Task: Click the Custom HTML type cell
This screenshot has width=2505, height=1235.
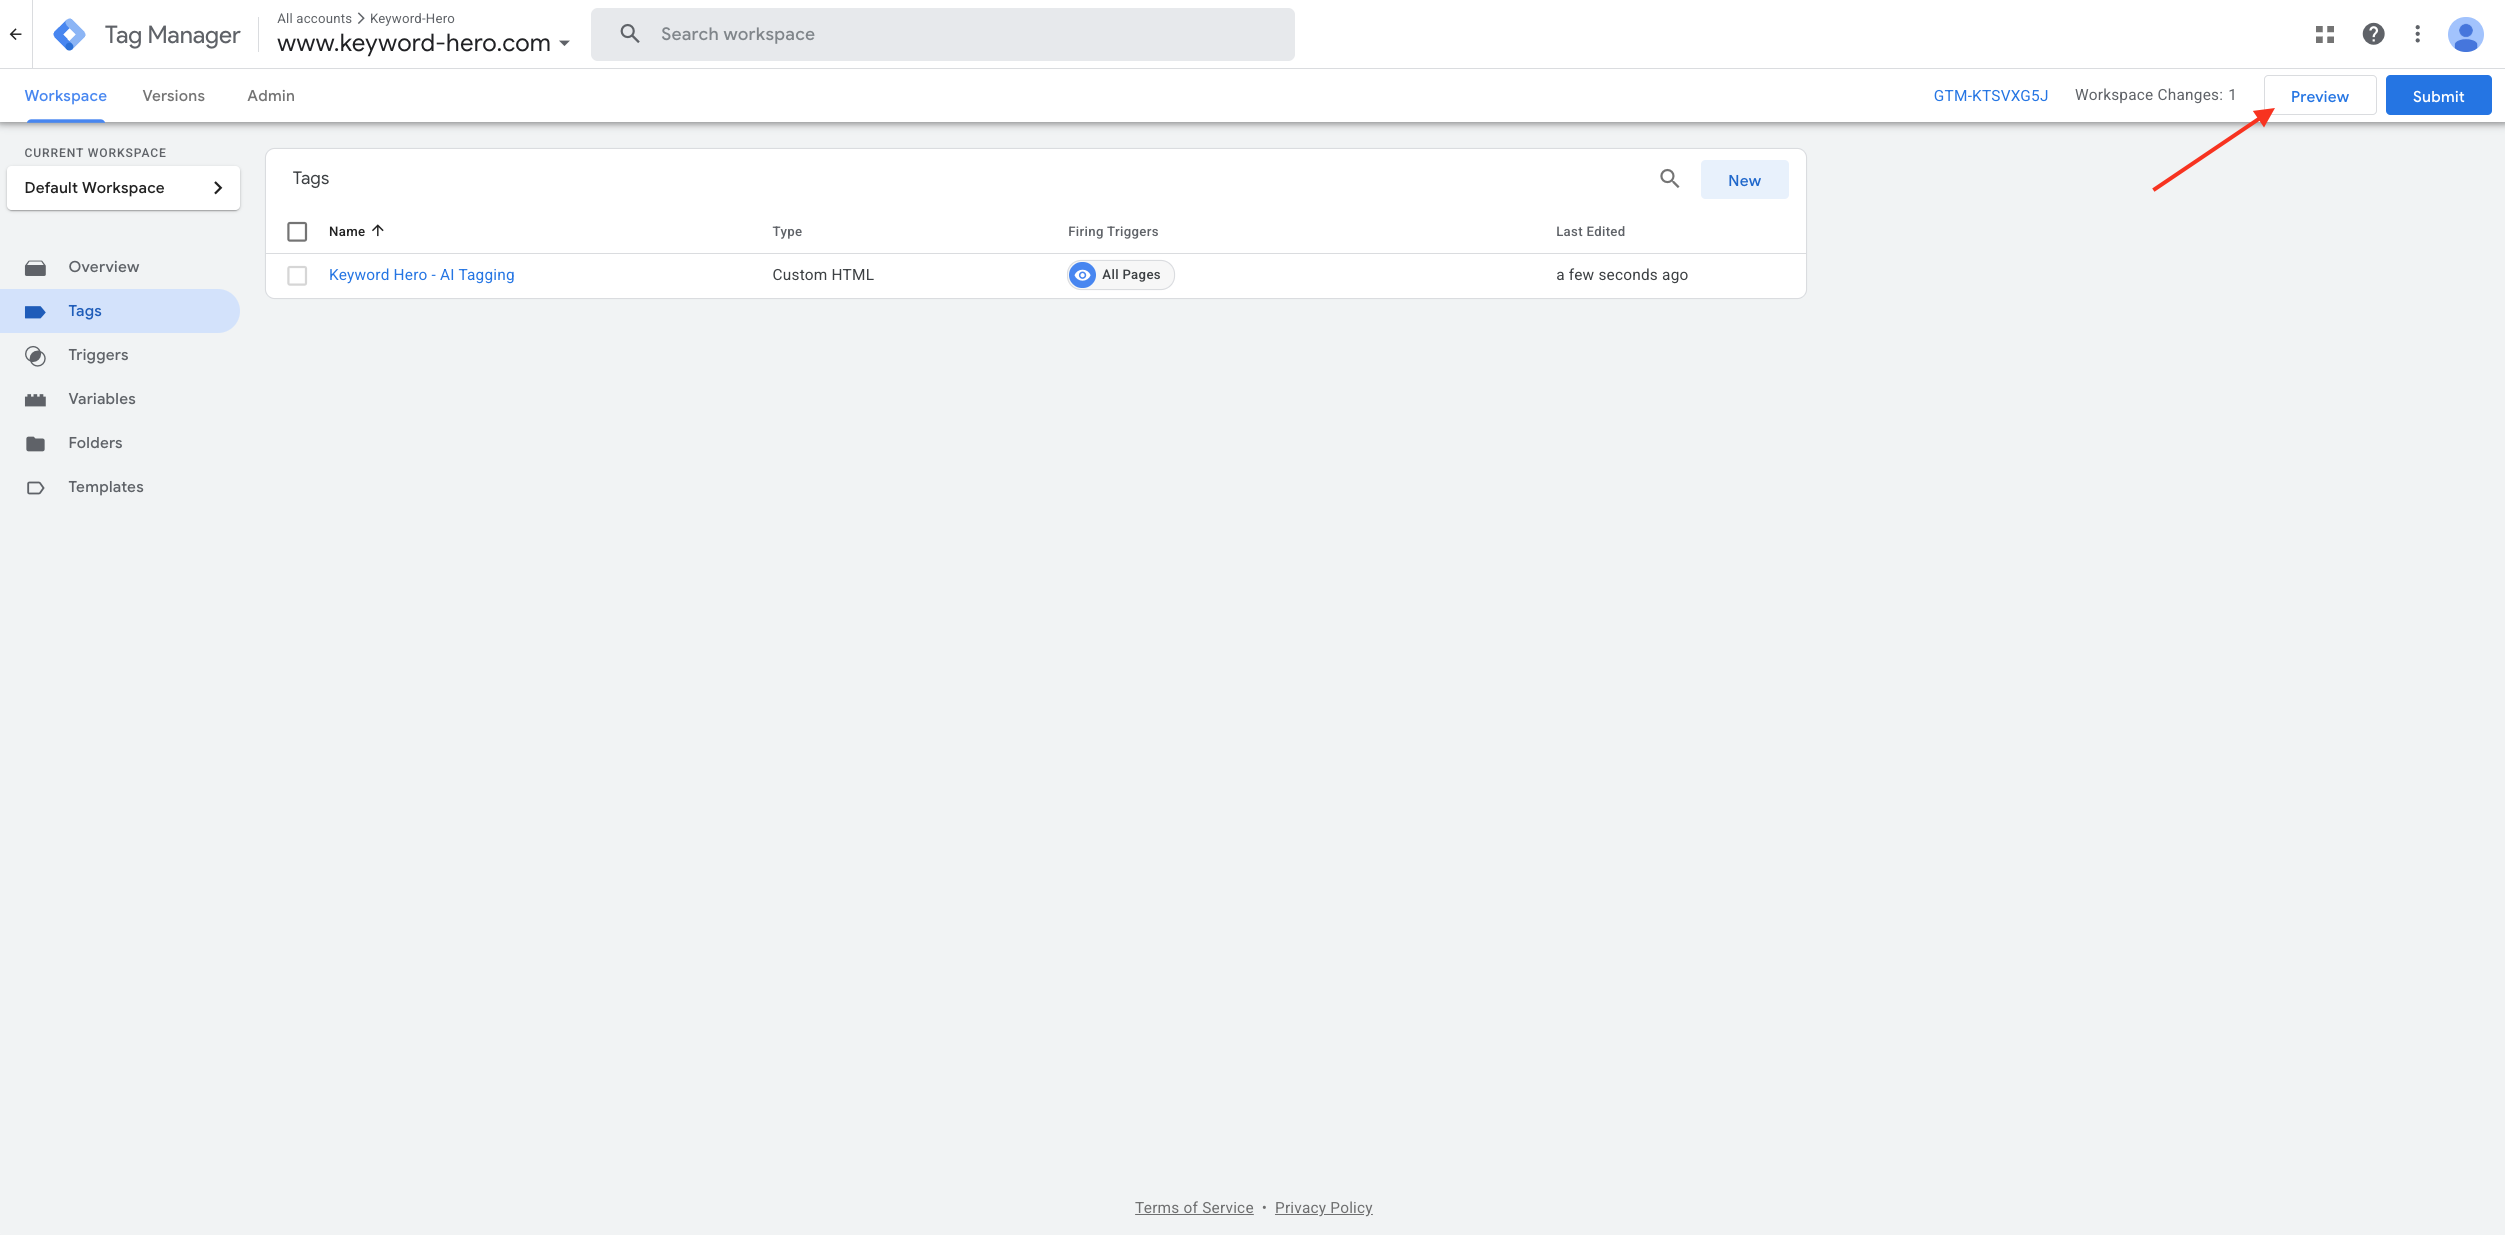Action: coord(823,275)
